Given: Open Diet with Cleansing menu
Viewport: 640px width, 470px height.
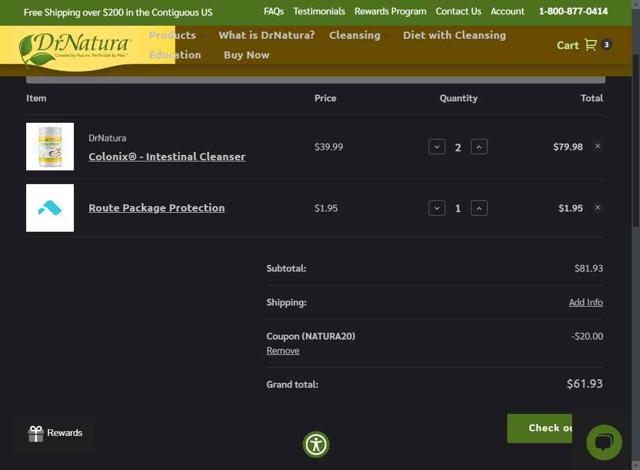Looking at the screenshot, I should (x=454, y=35).
